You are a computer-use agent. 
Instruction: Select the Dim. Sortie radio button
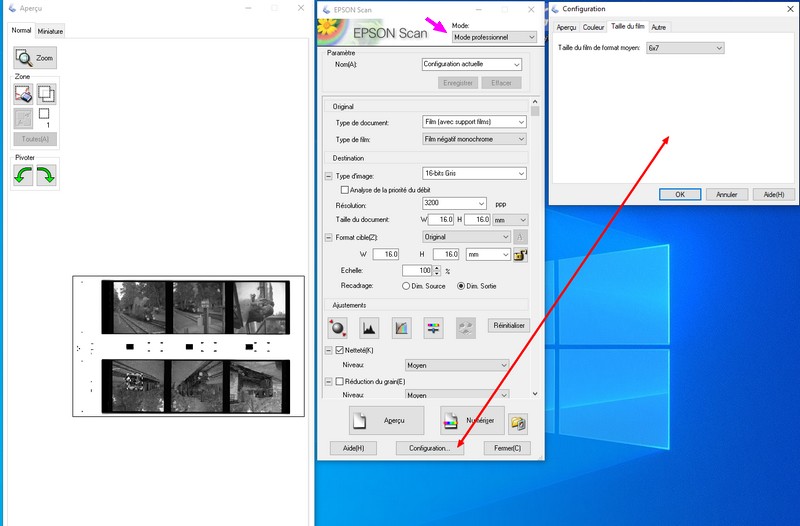click(x=461, y=286)
